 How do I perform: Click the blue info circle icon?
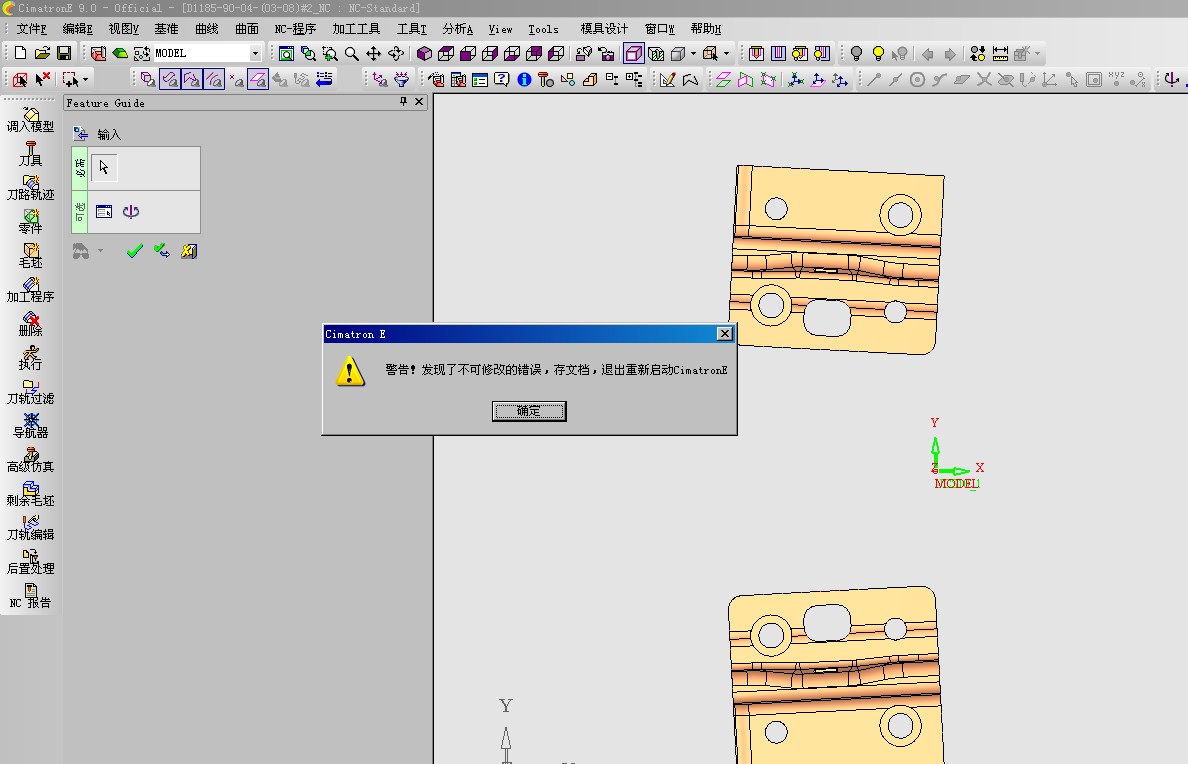click(x=524, y=80)
